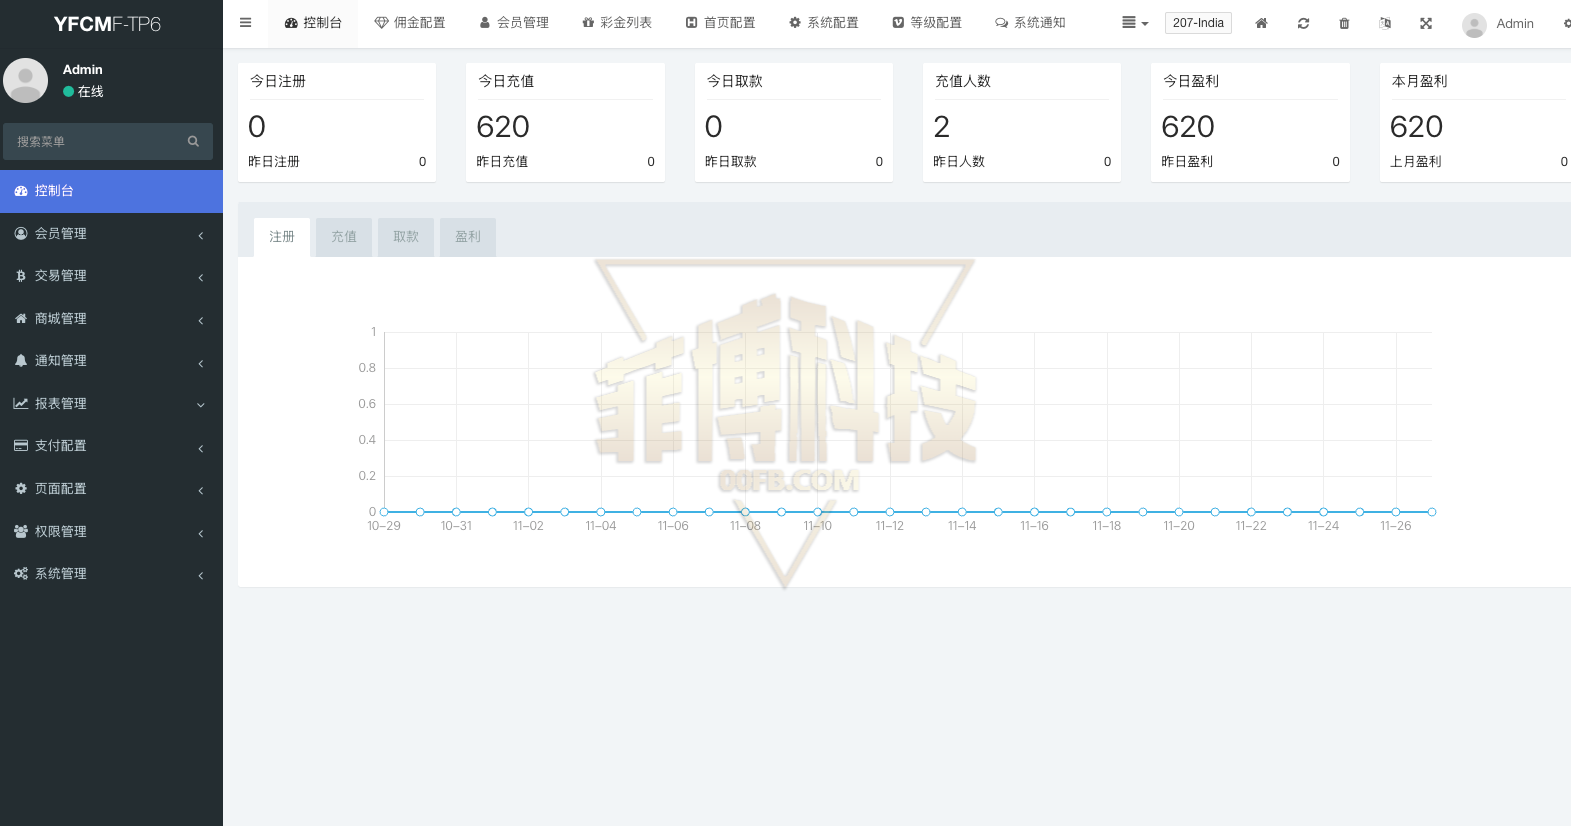Click the cogs icon beside 系统管理

pyautogui.click(x=21, y=574)
